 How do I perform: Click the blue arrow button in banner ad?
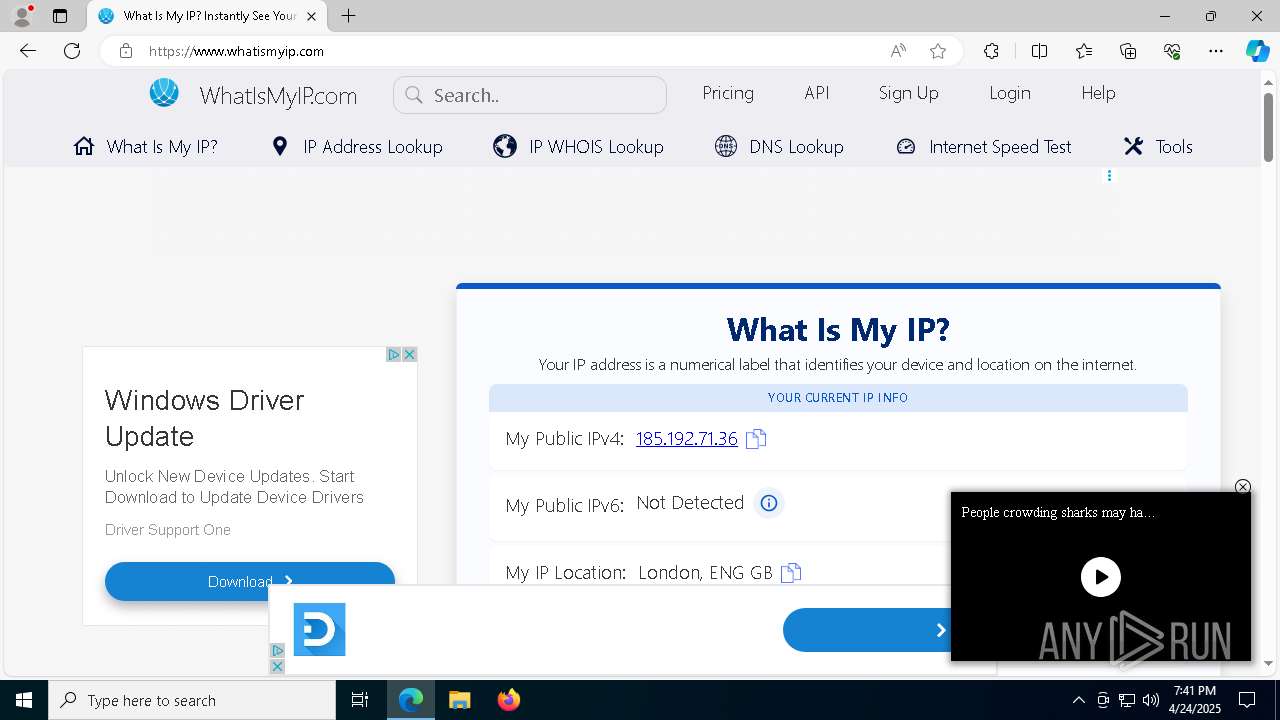tap(866, 630)
